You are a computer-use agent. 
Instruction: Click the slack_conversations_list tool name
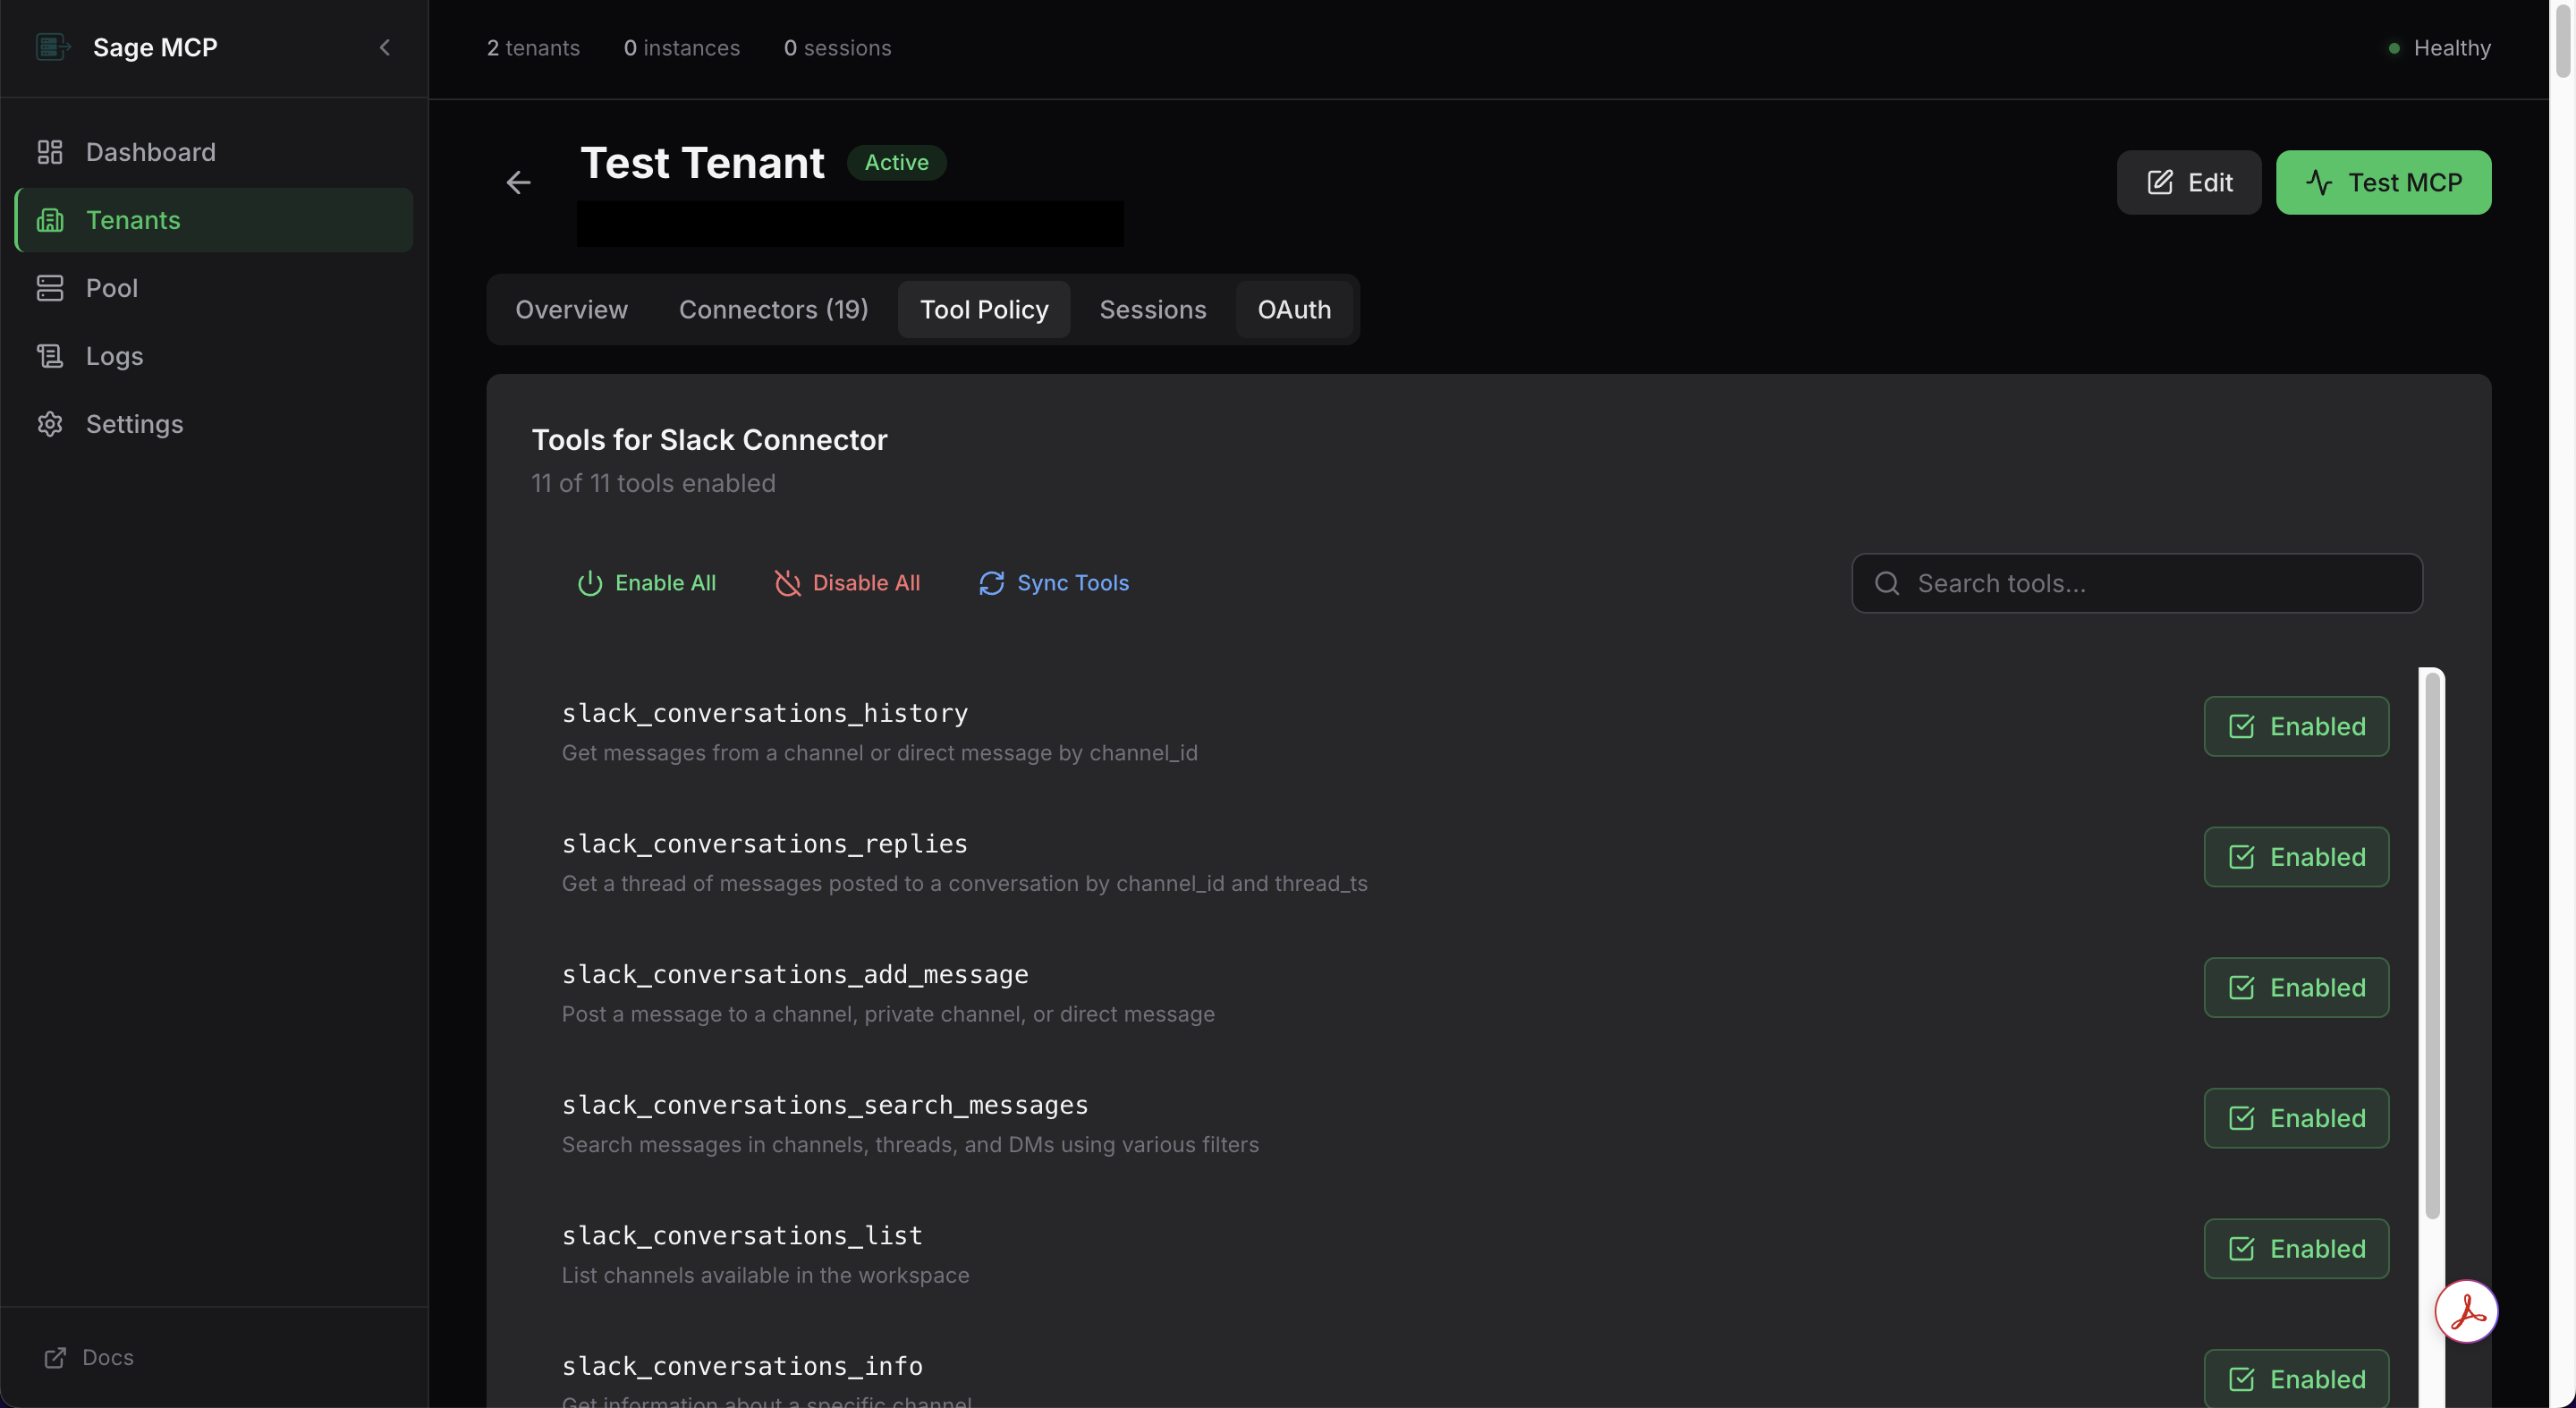742,1235
